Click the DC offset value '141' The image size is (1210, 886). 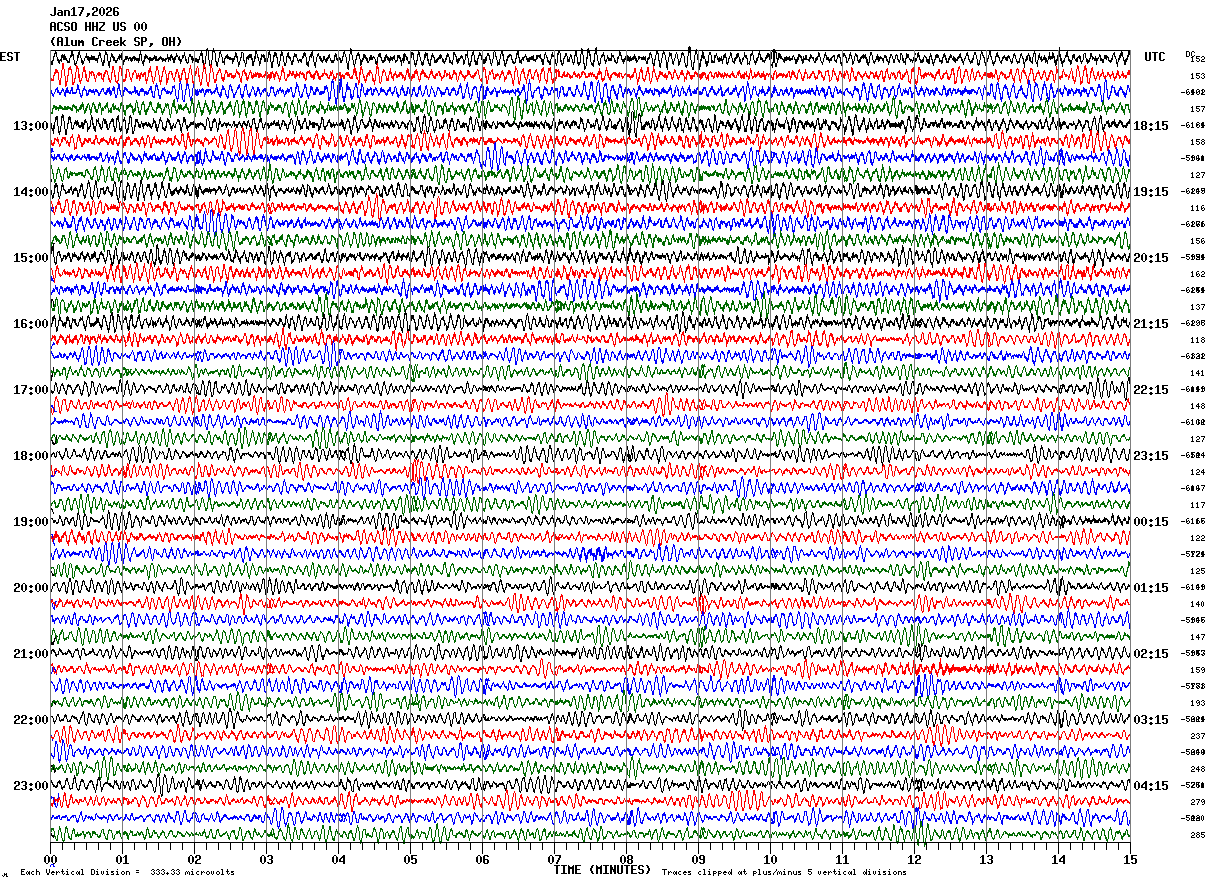click(x=1197, y=373)
